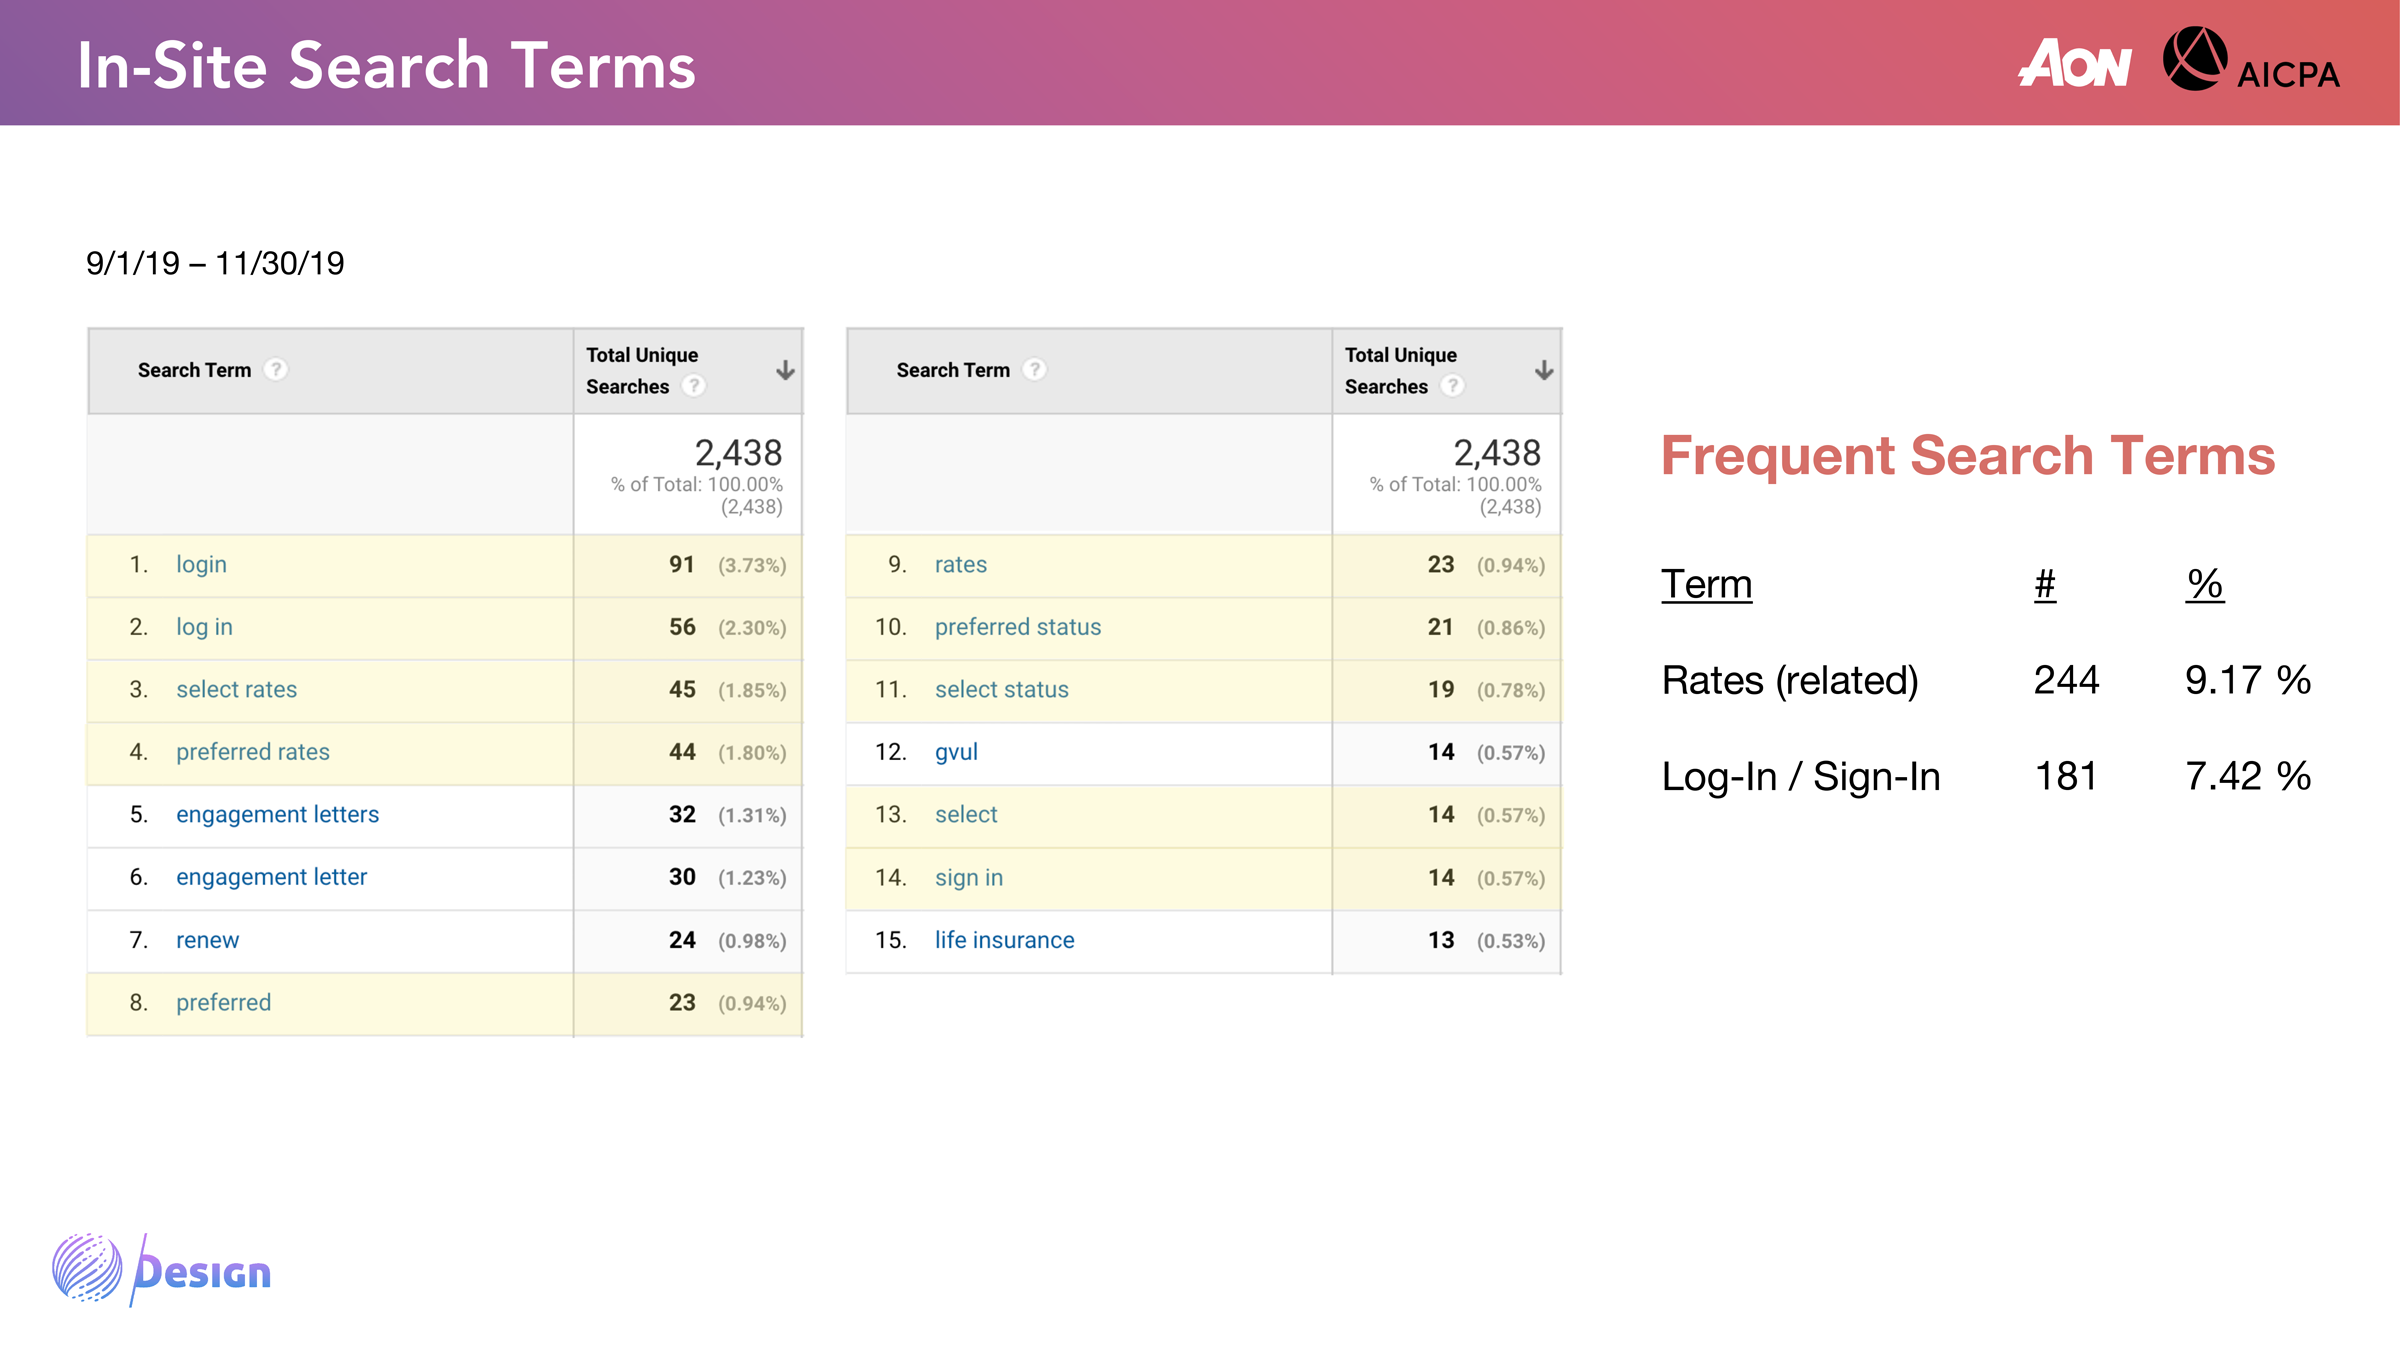
Task: Click the 'renew' search term link
Action: tap(207, 940)
